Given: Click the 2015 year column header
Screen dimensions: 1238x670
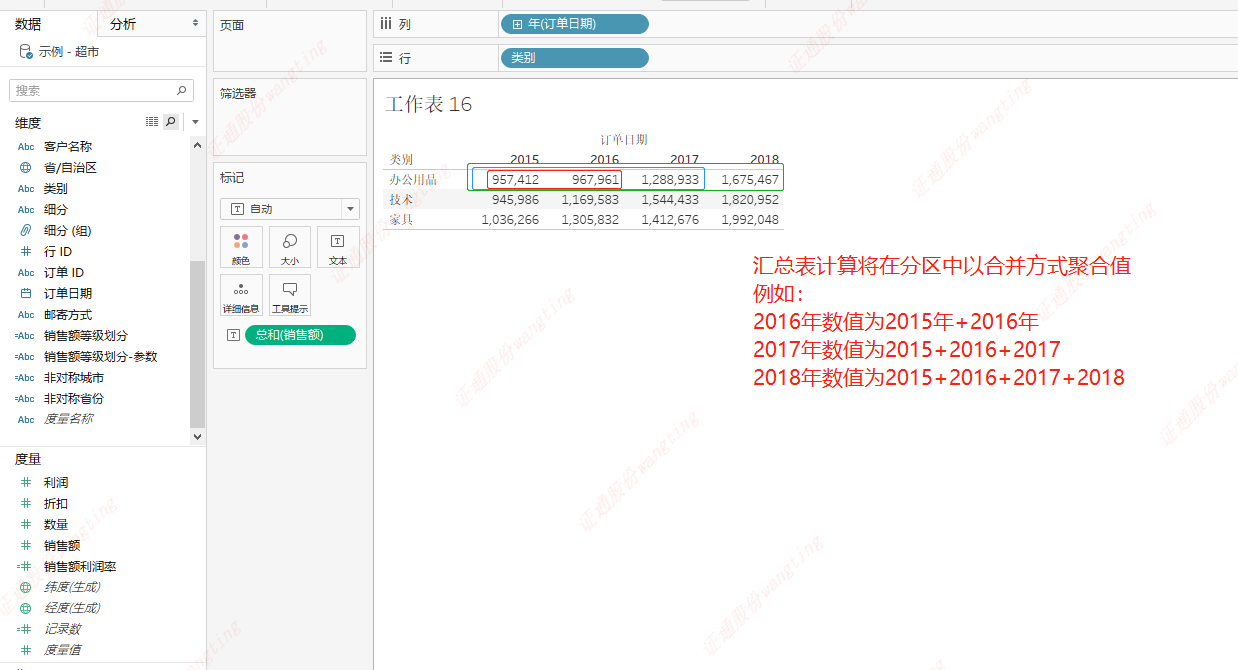Looking at the screenshot, I should (x=524, y=159).
